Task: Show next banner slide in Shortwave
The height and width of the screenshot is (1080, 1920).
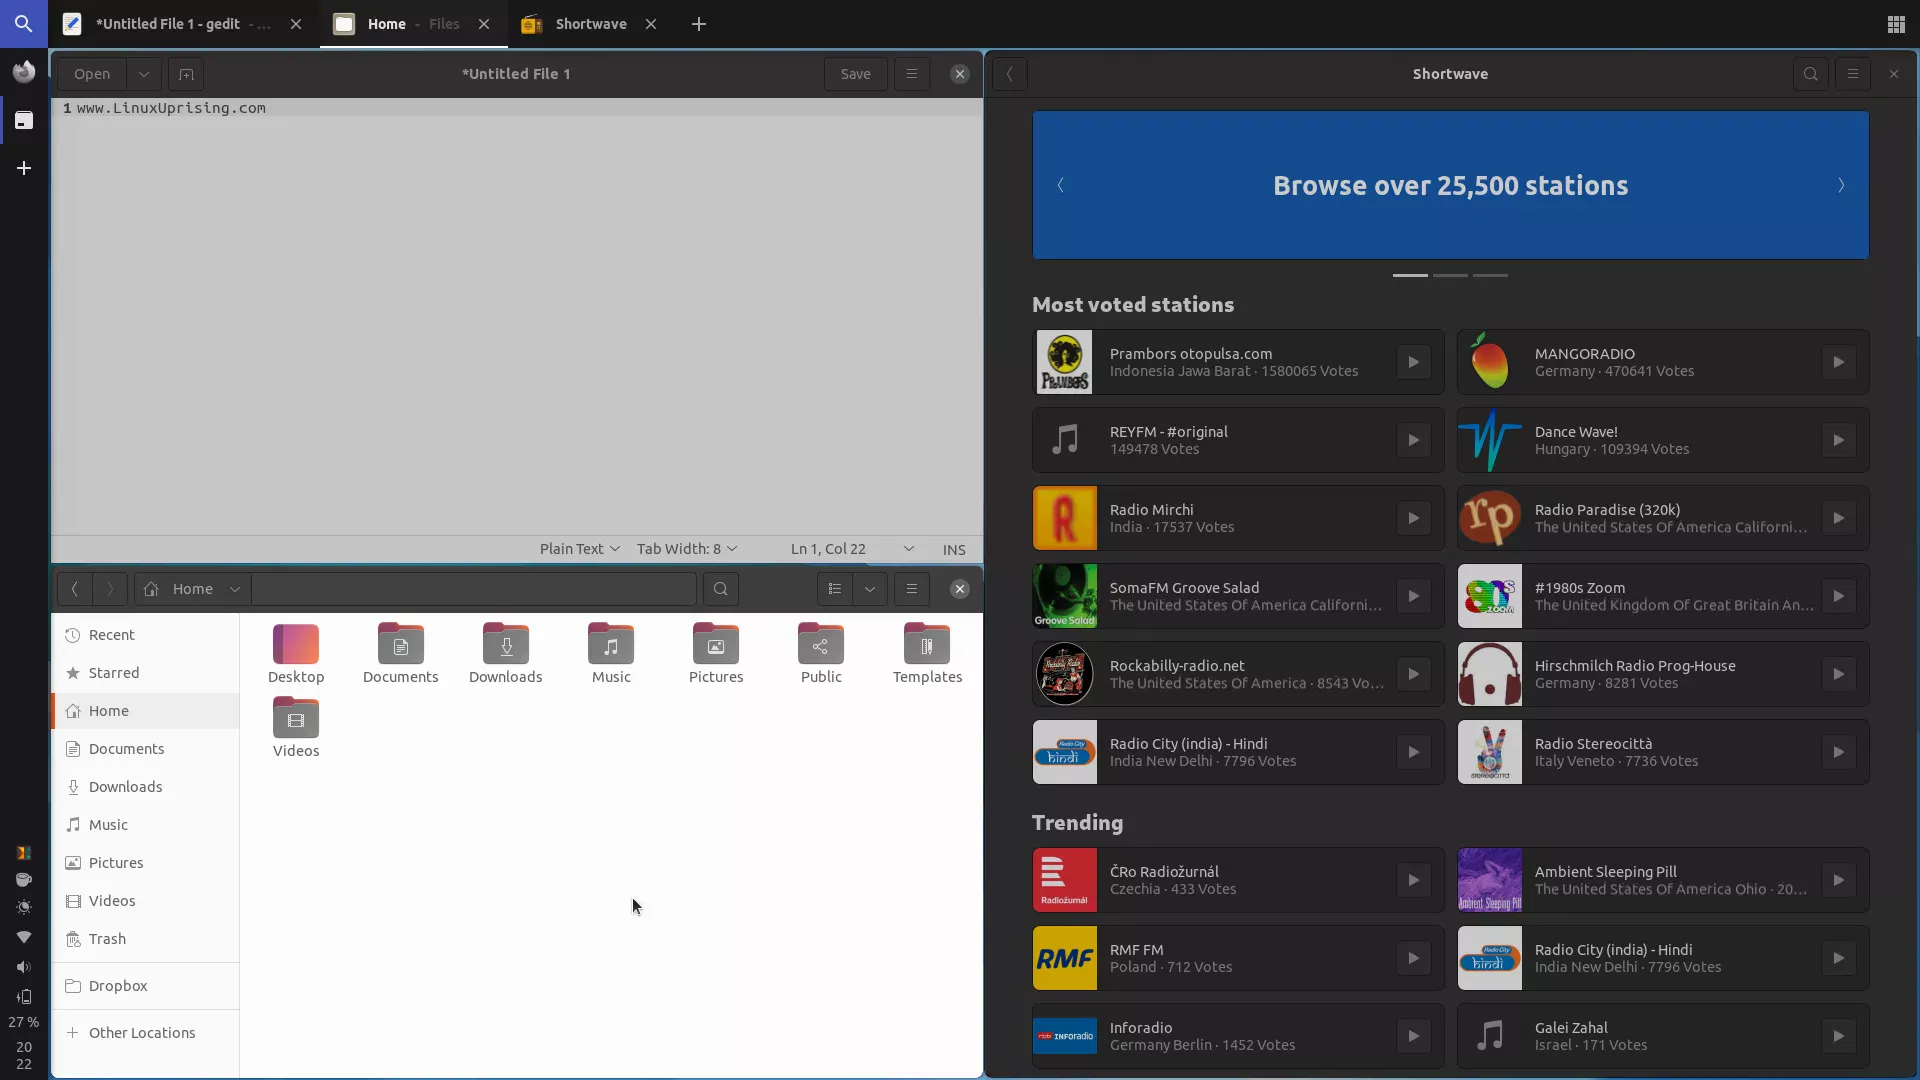Action: (1841, 185)
